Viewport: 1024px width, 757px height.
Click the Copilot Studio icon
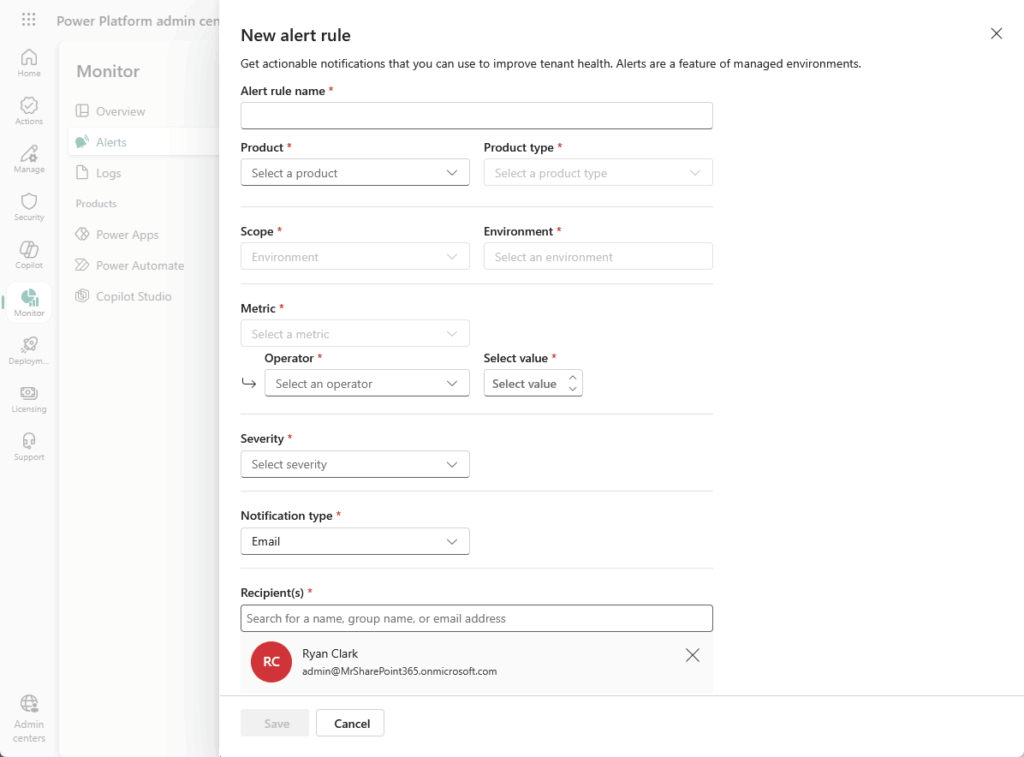[x=82, y=296]
